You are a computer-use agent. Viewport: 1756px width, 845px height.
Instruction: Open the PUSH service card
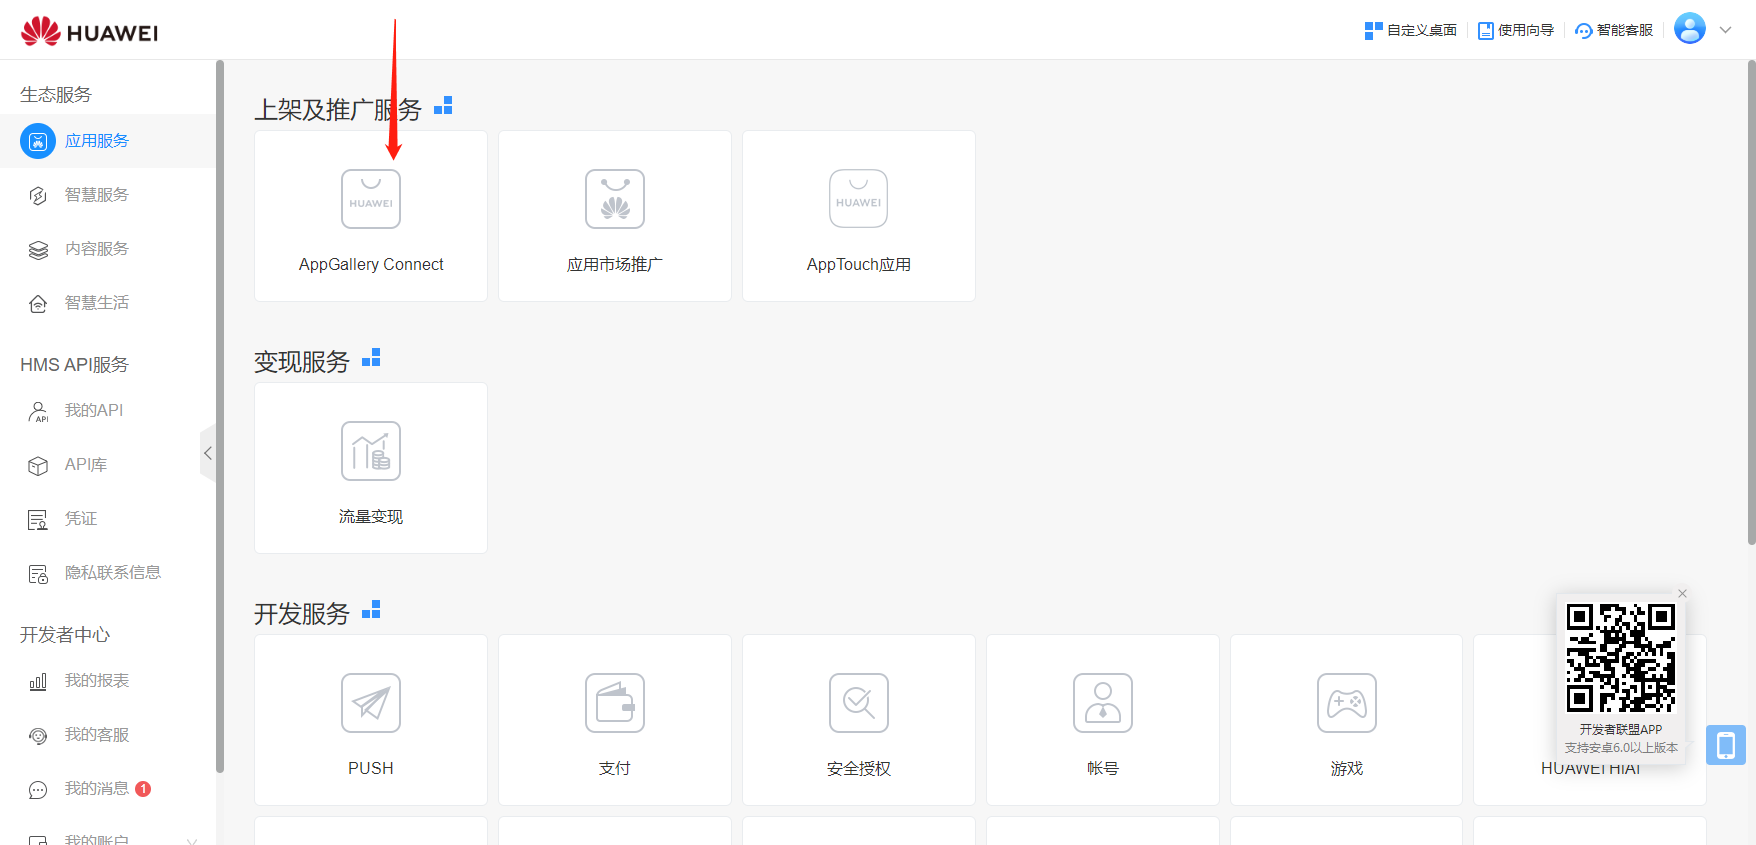371,720
